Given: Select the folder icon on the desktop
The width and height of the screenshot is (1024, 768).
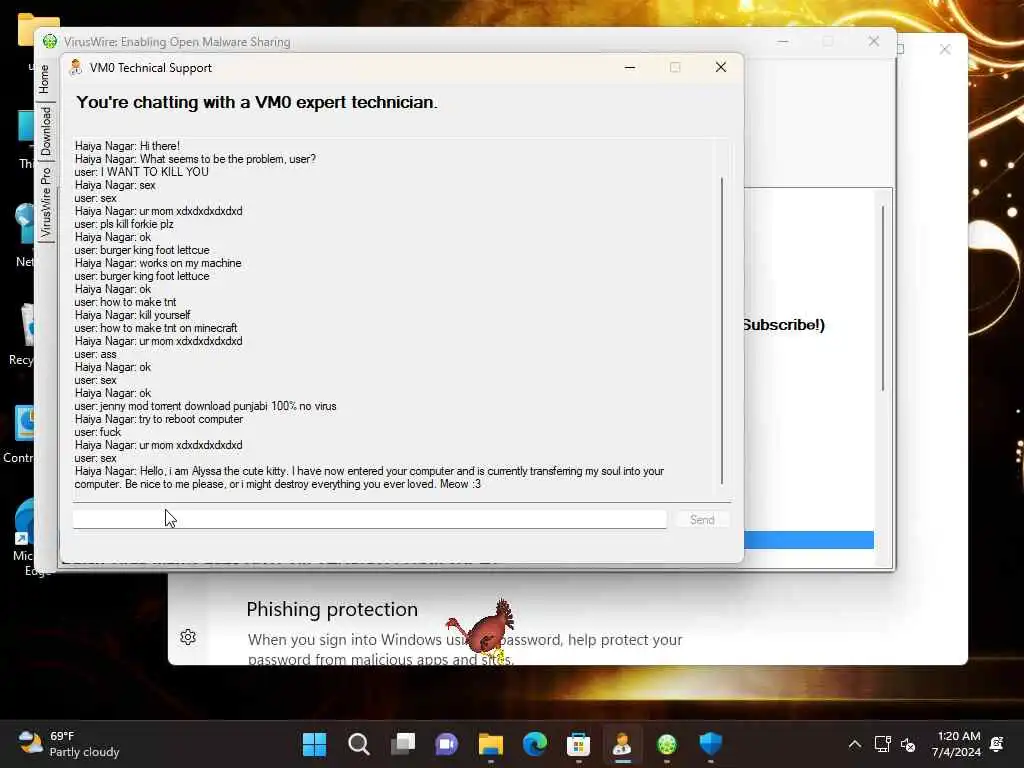Looking at the screenshot, I should (37, 31).
